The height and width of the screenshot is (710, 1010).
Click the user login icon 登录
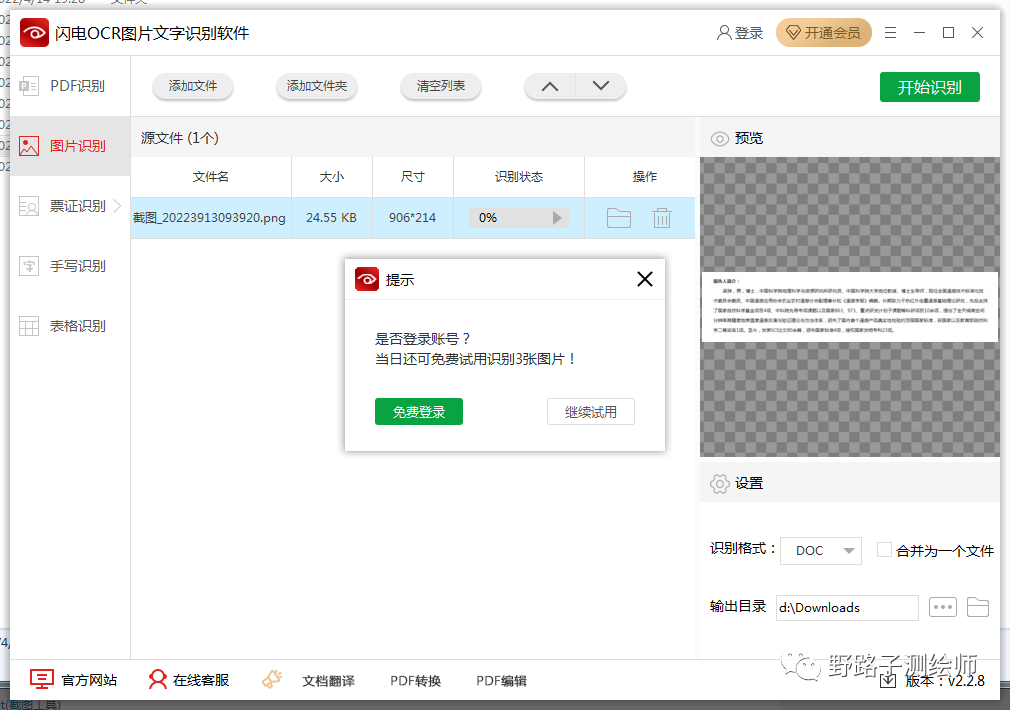click(739, 33)
